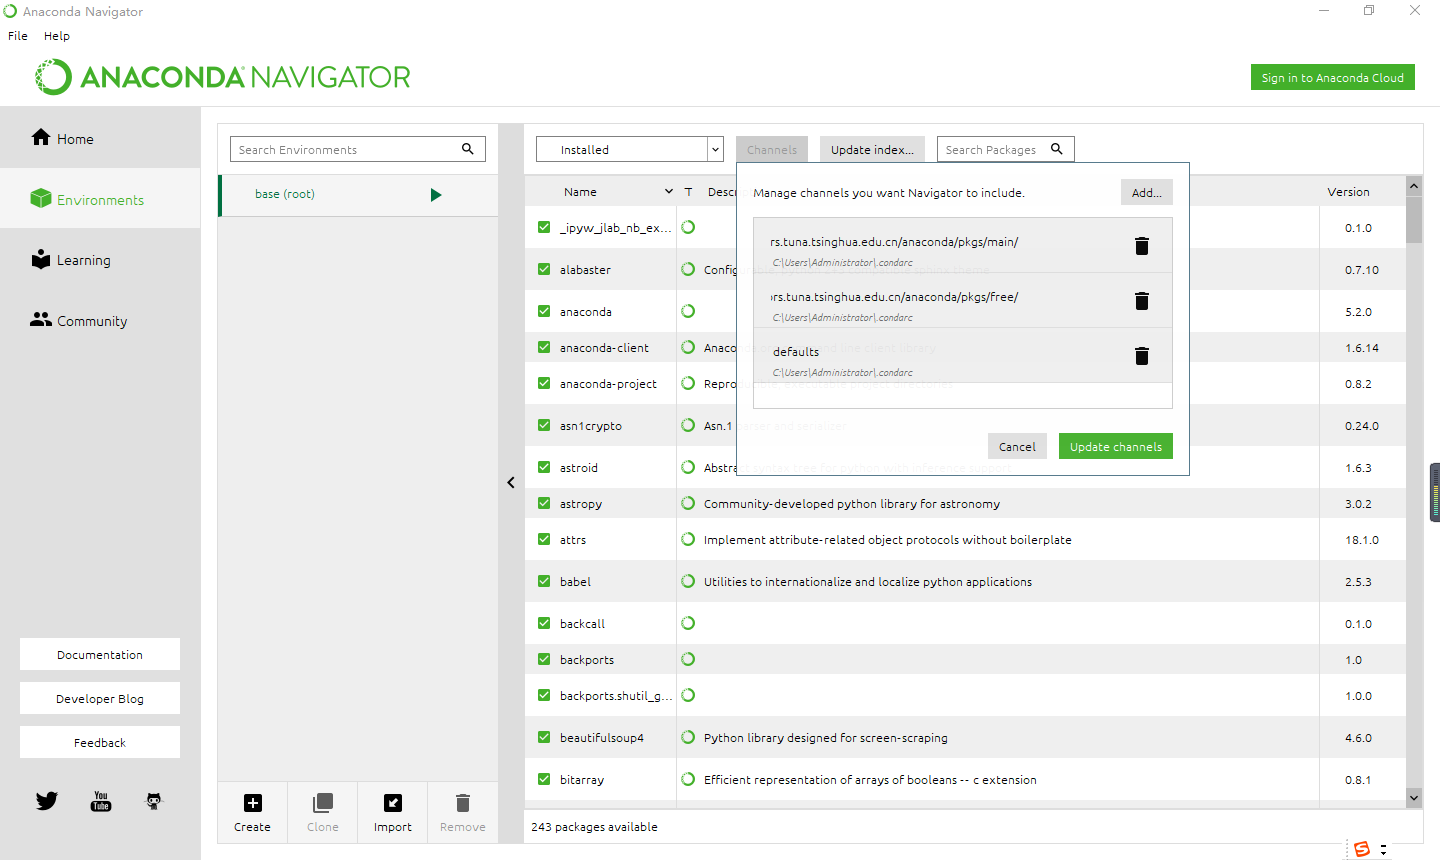
Task: Click the status circle for astropy
Action: point(688,503)
